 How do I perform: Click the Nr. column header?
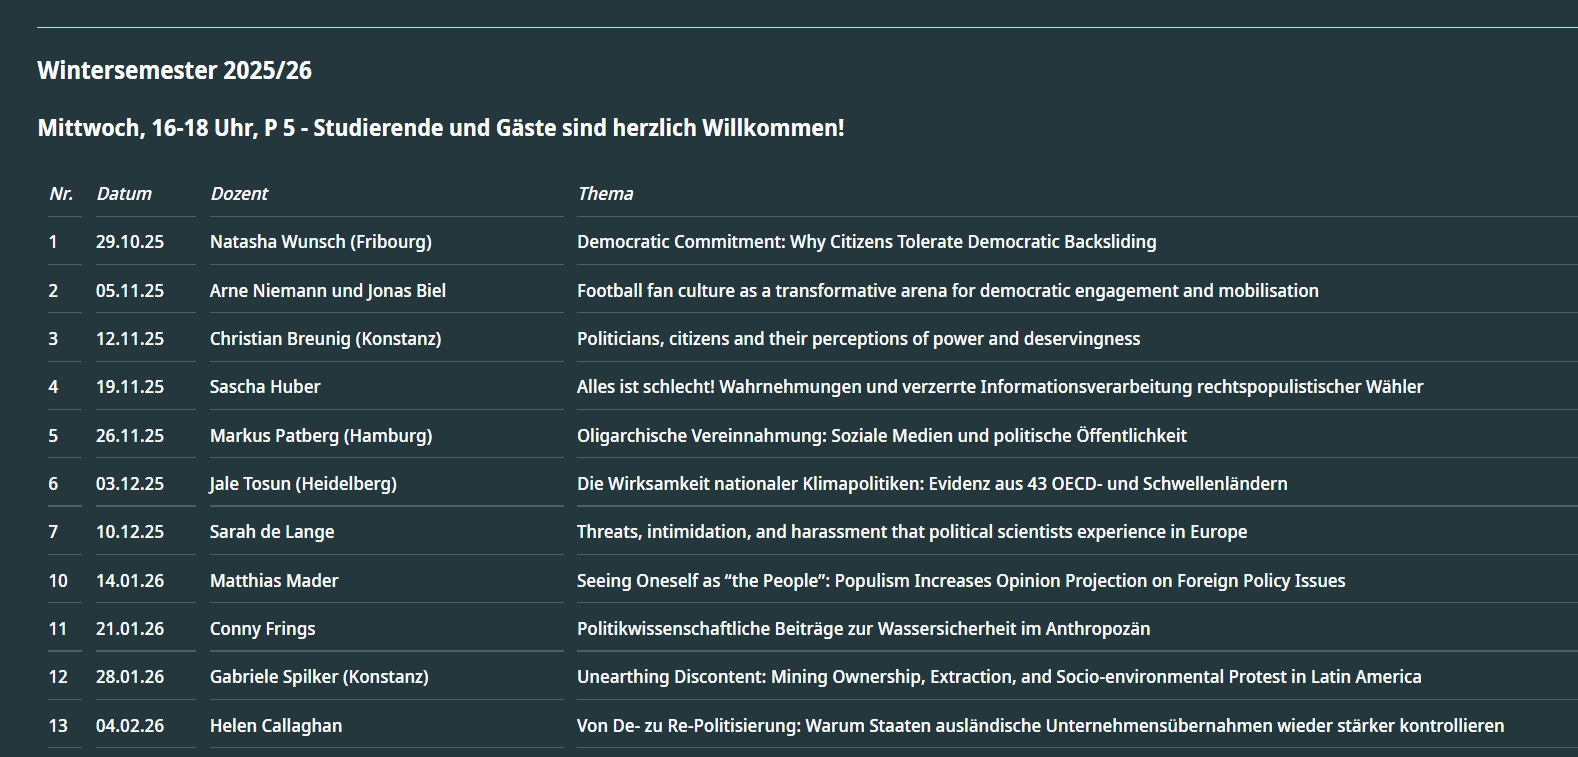point(61,194)
